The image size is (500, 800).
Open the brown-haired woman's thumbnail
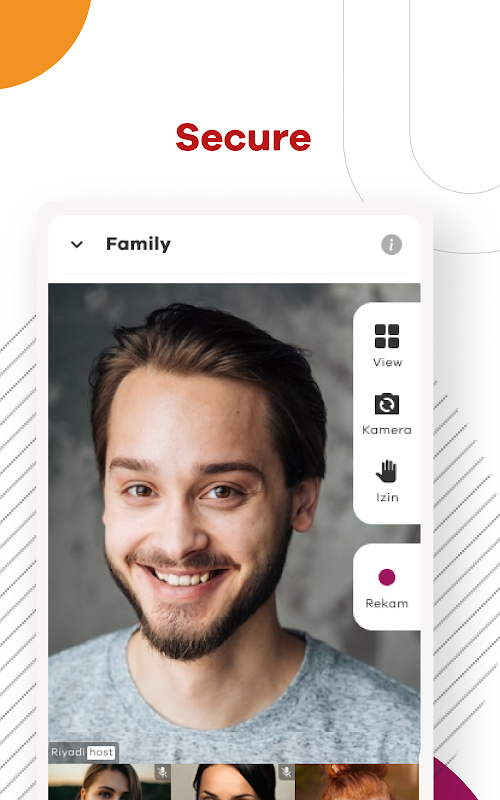pyautogui.click(x=109, y=782)
